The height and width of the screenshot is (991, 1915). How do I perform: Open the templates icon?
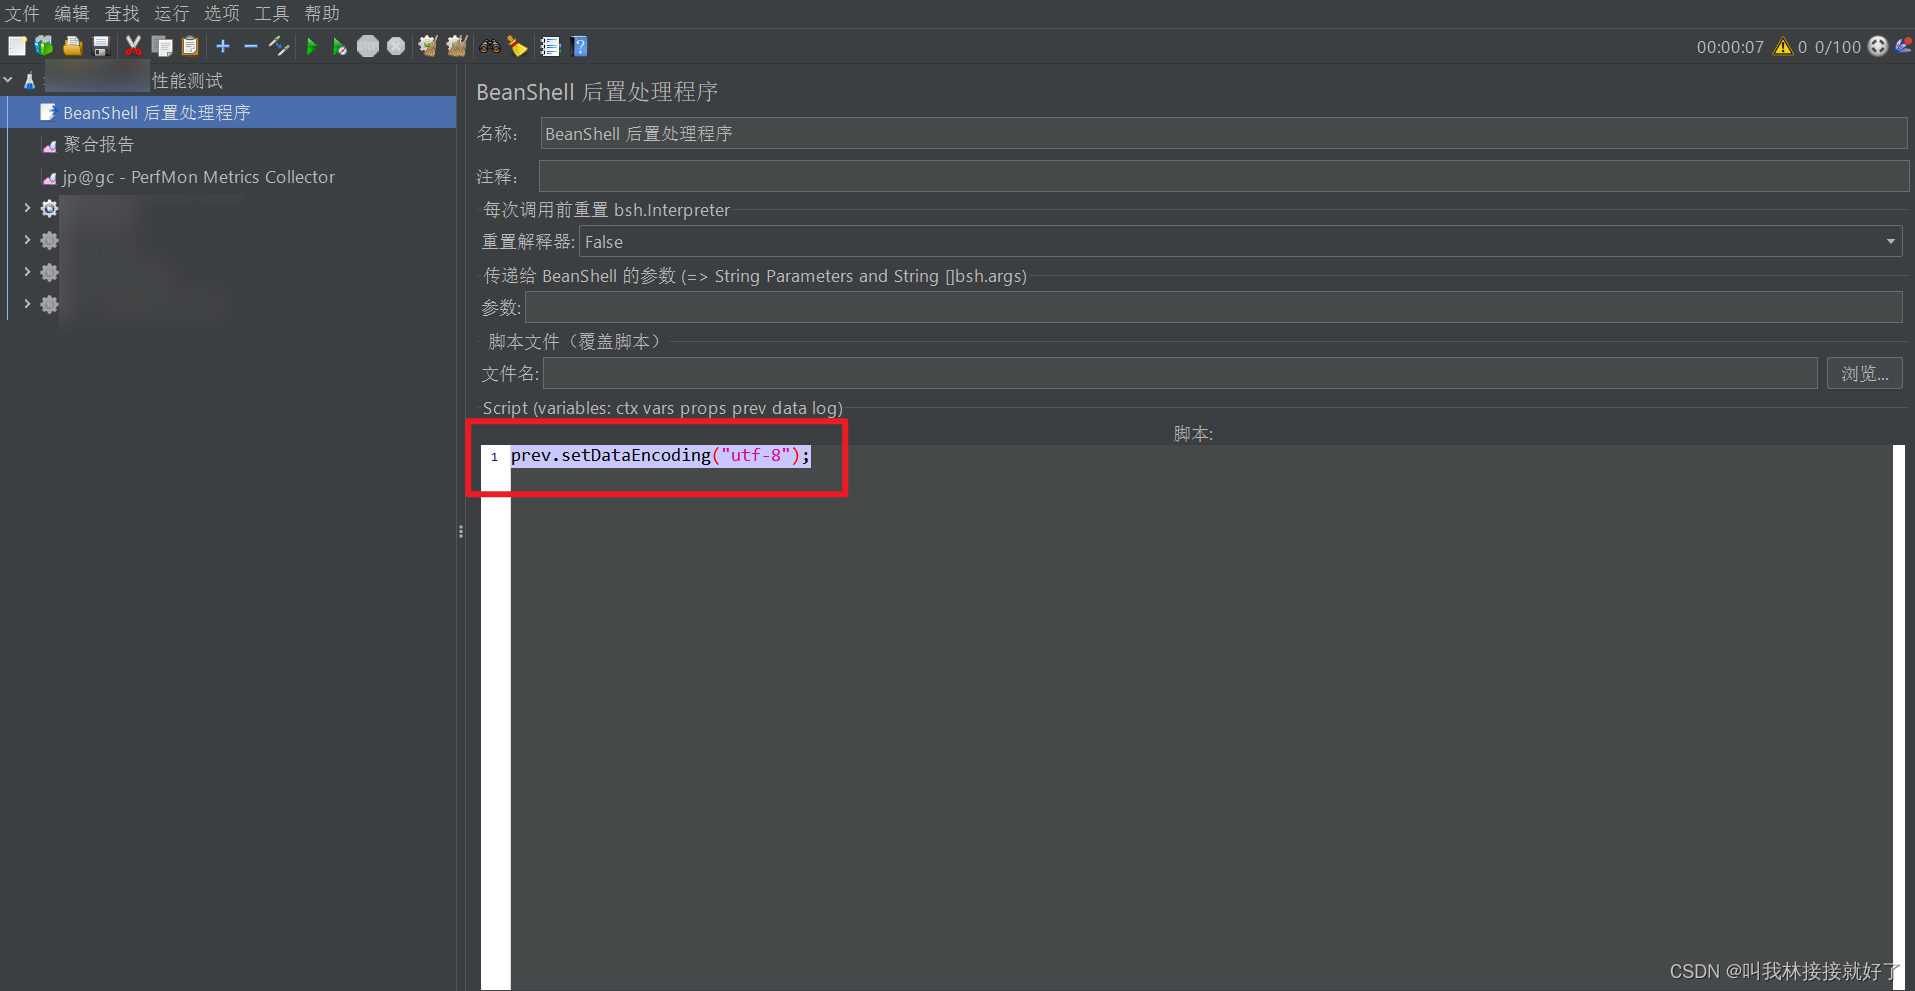point(44,46)
